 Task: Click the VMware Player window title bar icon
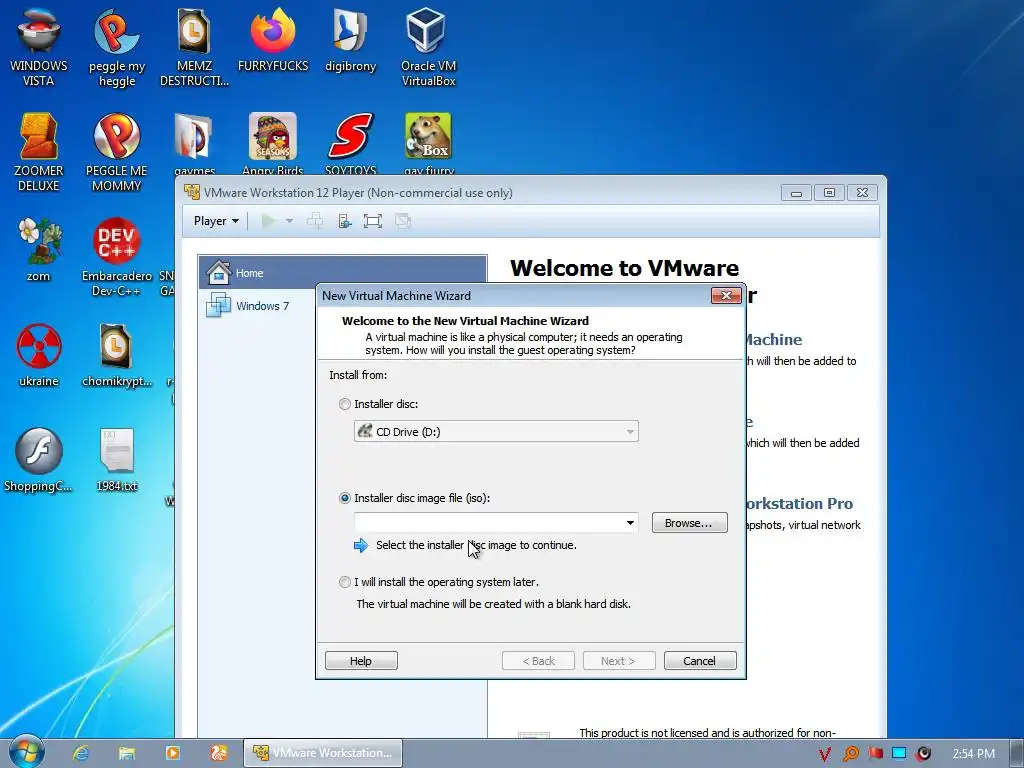click(x=192, y=192)
